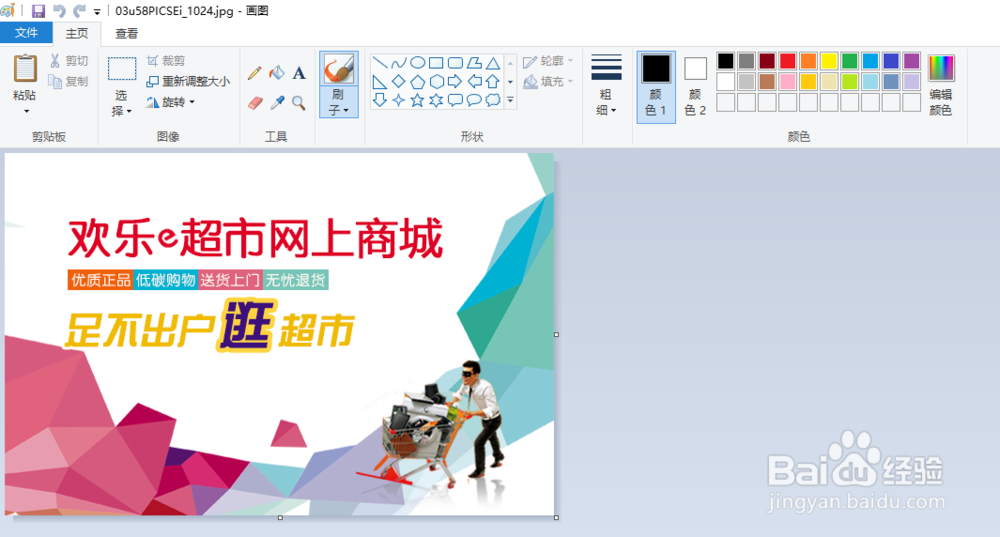Pick the green palette swatch

click(x=849, y=61)
